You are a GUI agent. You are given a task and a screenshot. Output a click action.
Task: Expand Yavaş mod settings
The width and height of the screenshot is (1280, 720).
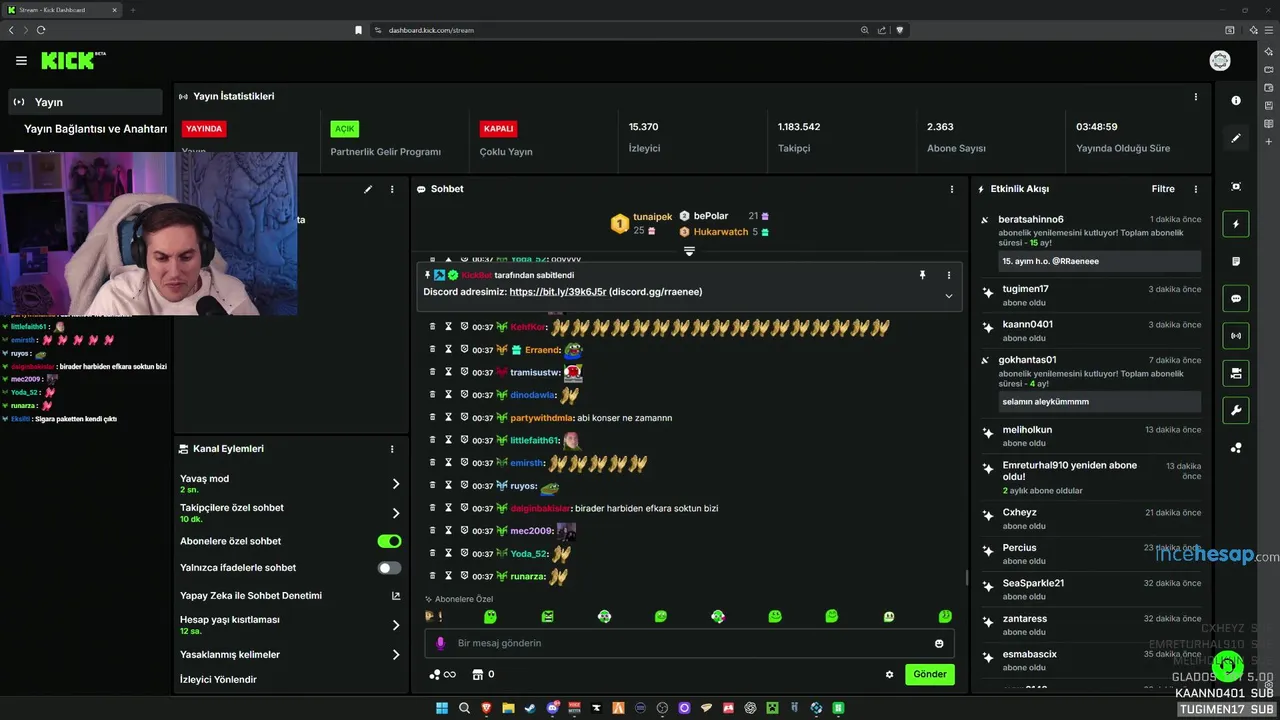click(396, 484)
